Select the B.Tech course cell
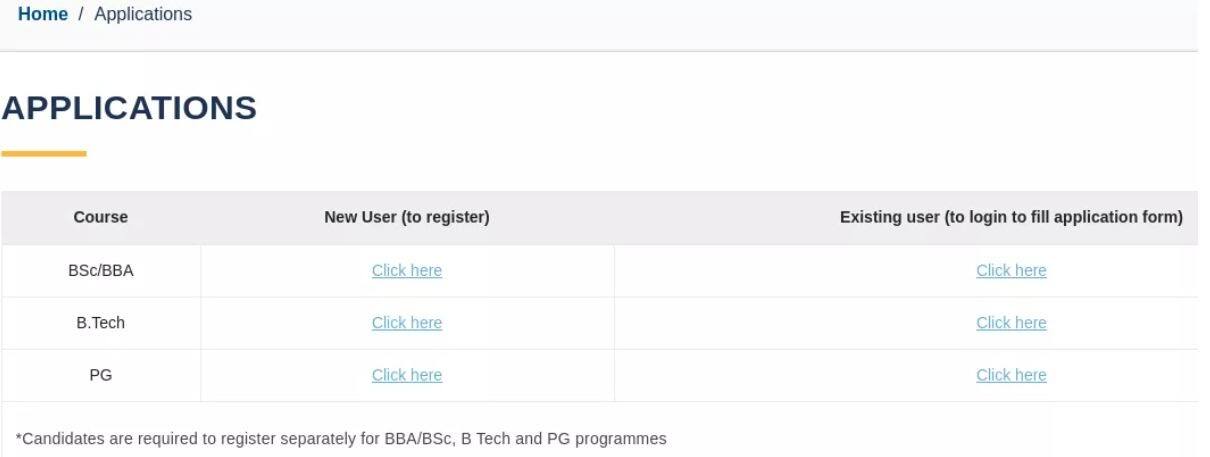The width and height of the screenshot is (1210, 457). click(x=100, y=323)
